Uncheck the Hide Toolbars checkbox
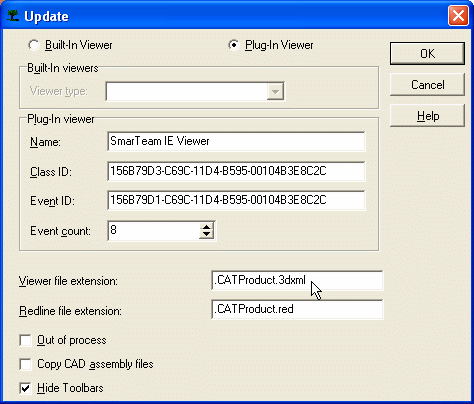 pos(26,388)
